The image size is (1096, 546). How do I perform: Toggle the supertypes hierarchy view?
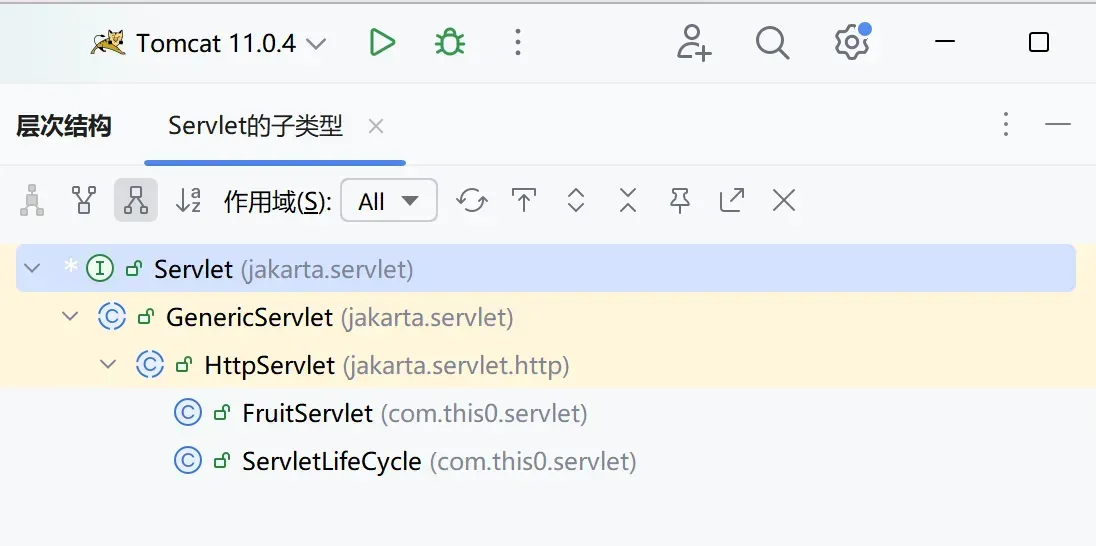point(85,201)
